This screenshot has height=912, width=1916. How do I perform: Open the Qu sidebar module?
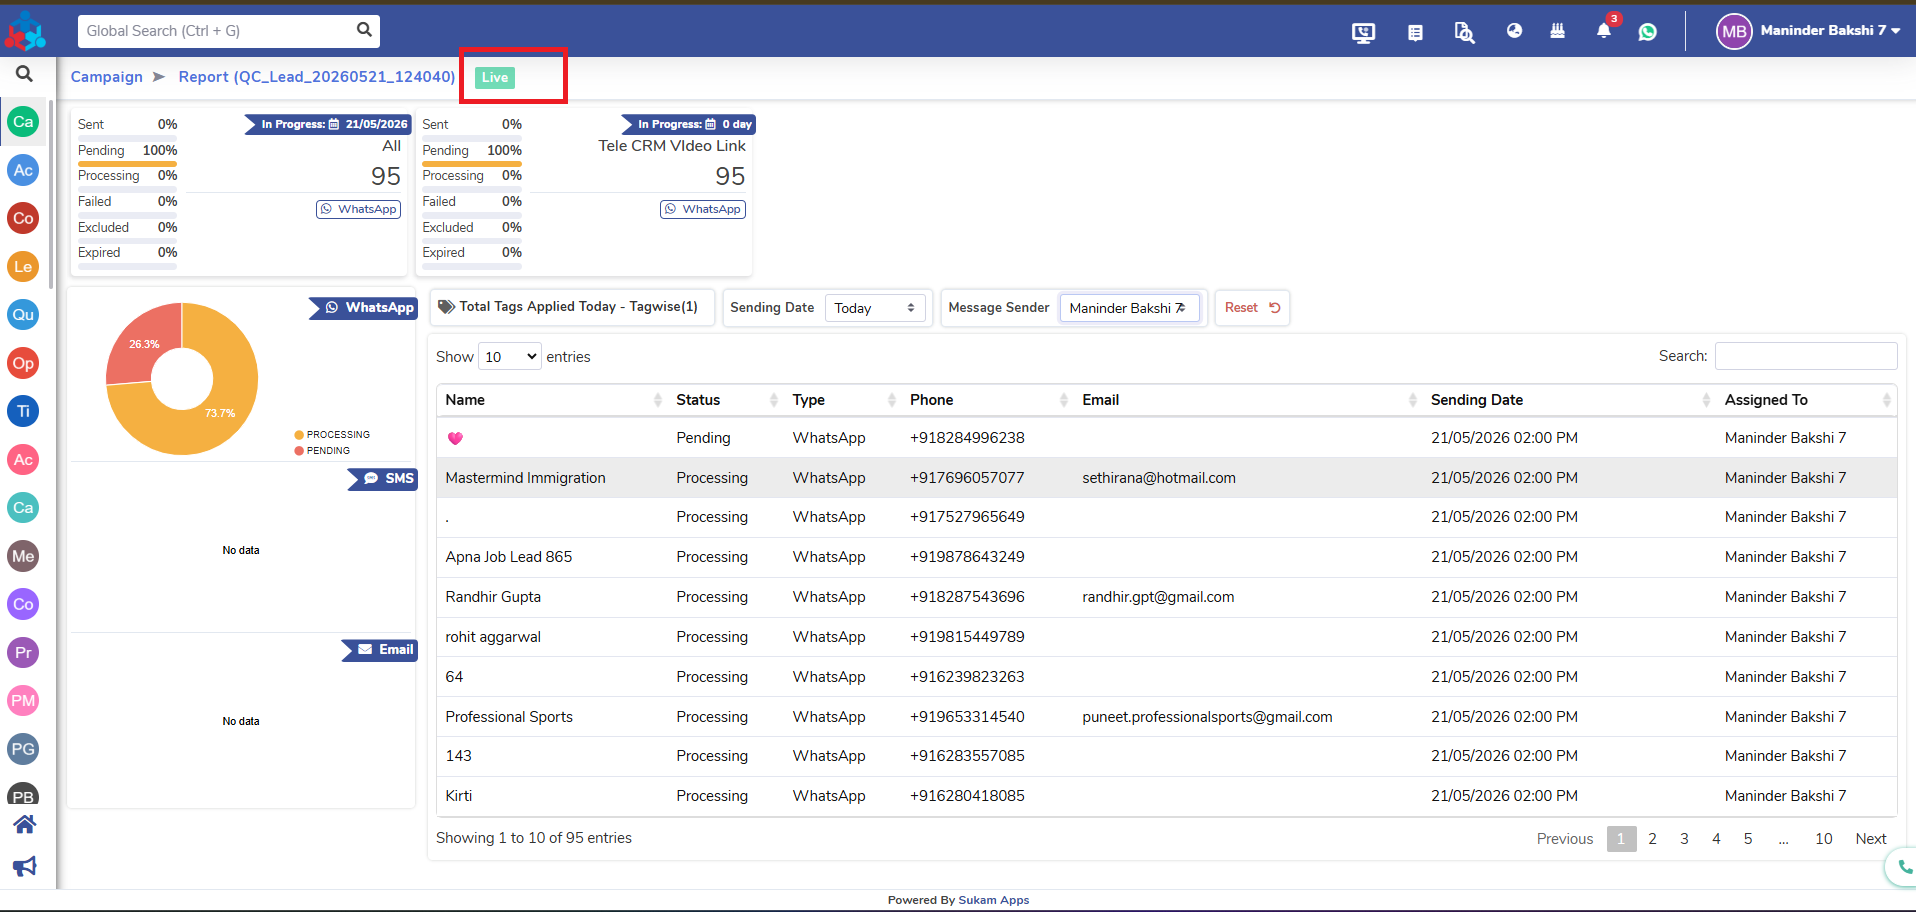click(x=23, y=315)
